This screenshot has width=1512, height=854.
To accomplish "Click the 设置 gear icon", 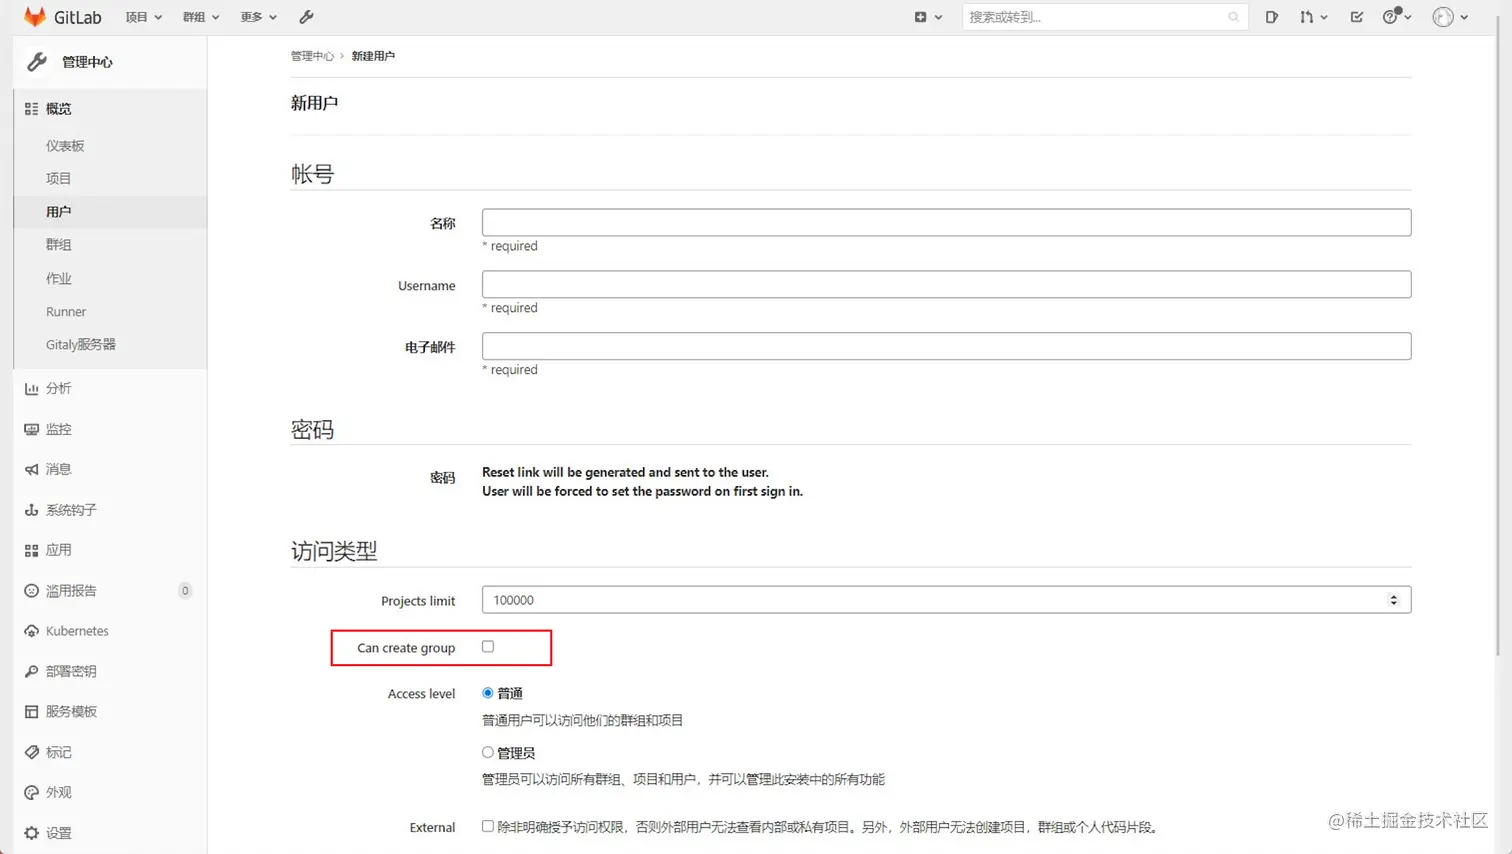I will tap(31, 833).
